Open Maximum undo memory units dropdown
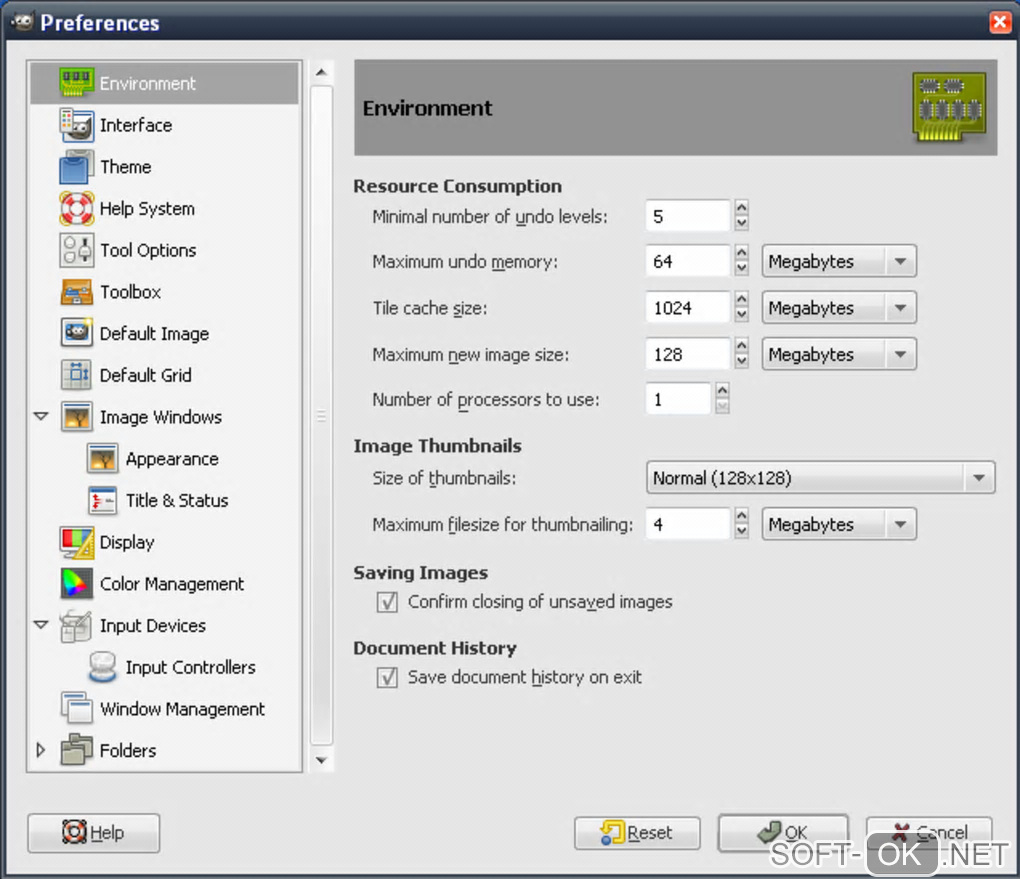Image resolution: width=1020 pixels, height=879 pixels. click(839, 262)
